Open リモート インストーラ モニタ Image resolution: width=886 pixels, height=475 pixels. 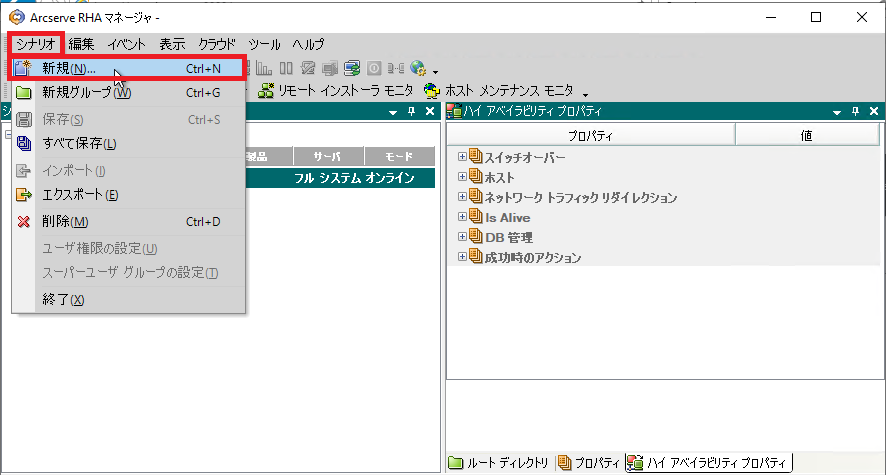336,90
